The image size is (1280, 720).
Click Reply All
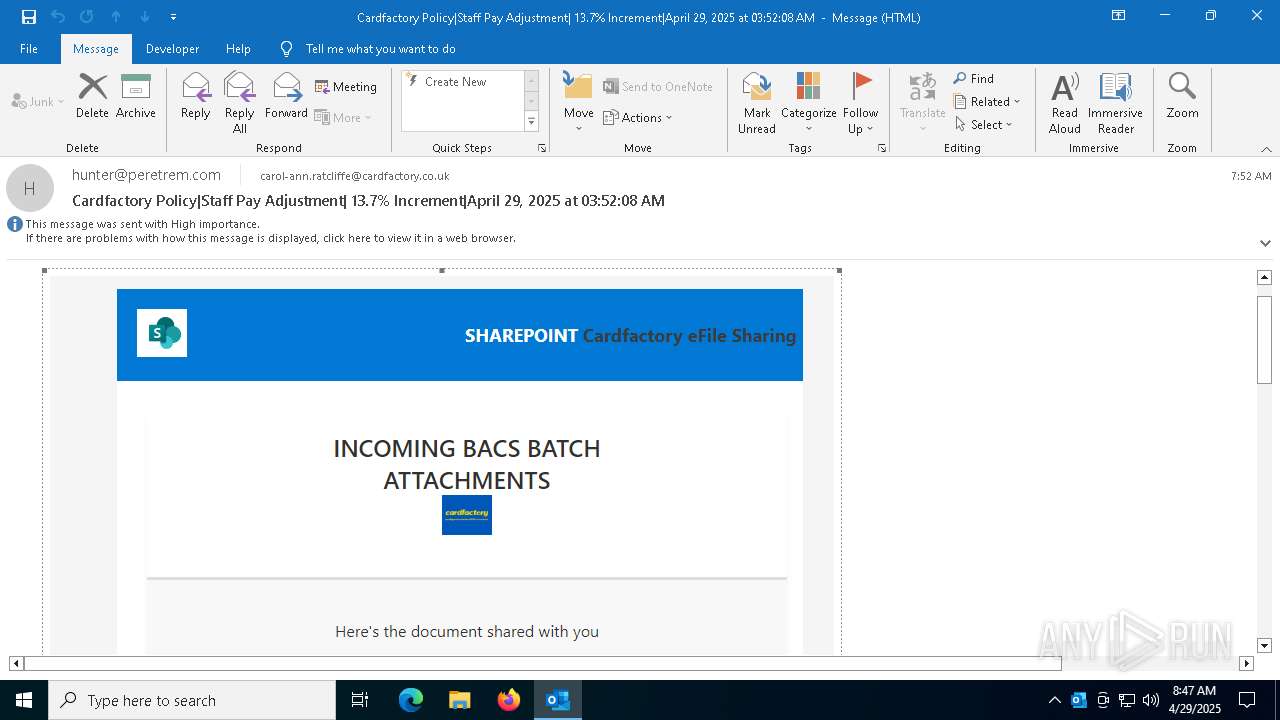coord(239,103)
